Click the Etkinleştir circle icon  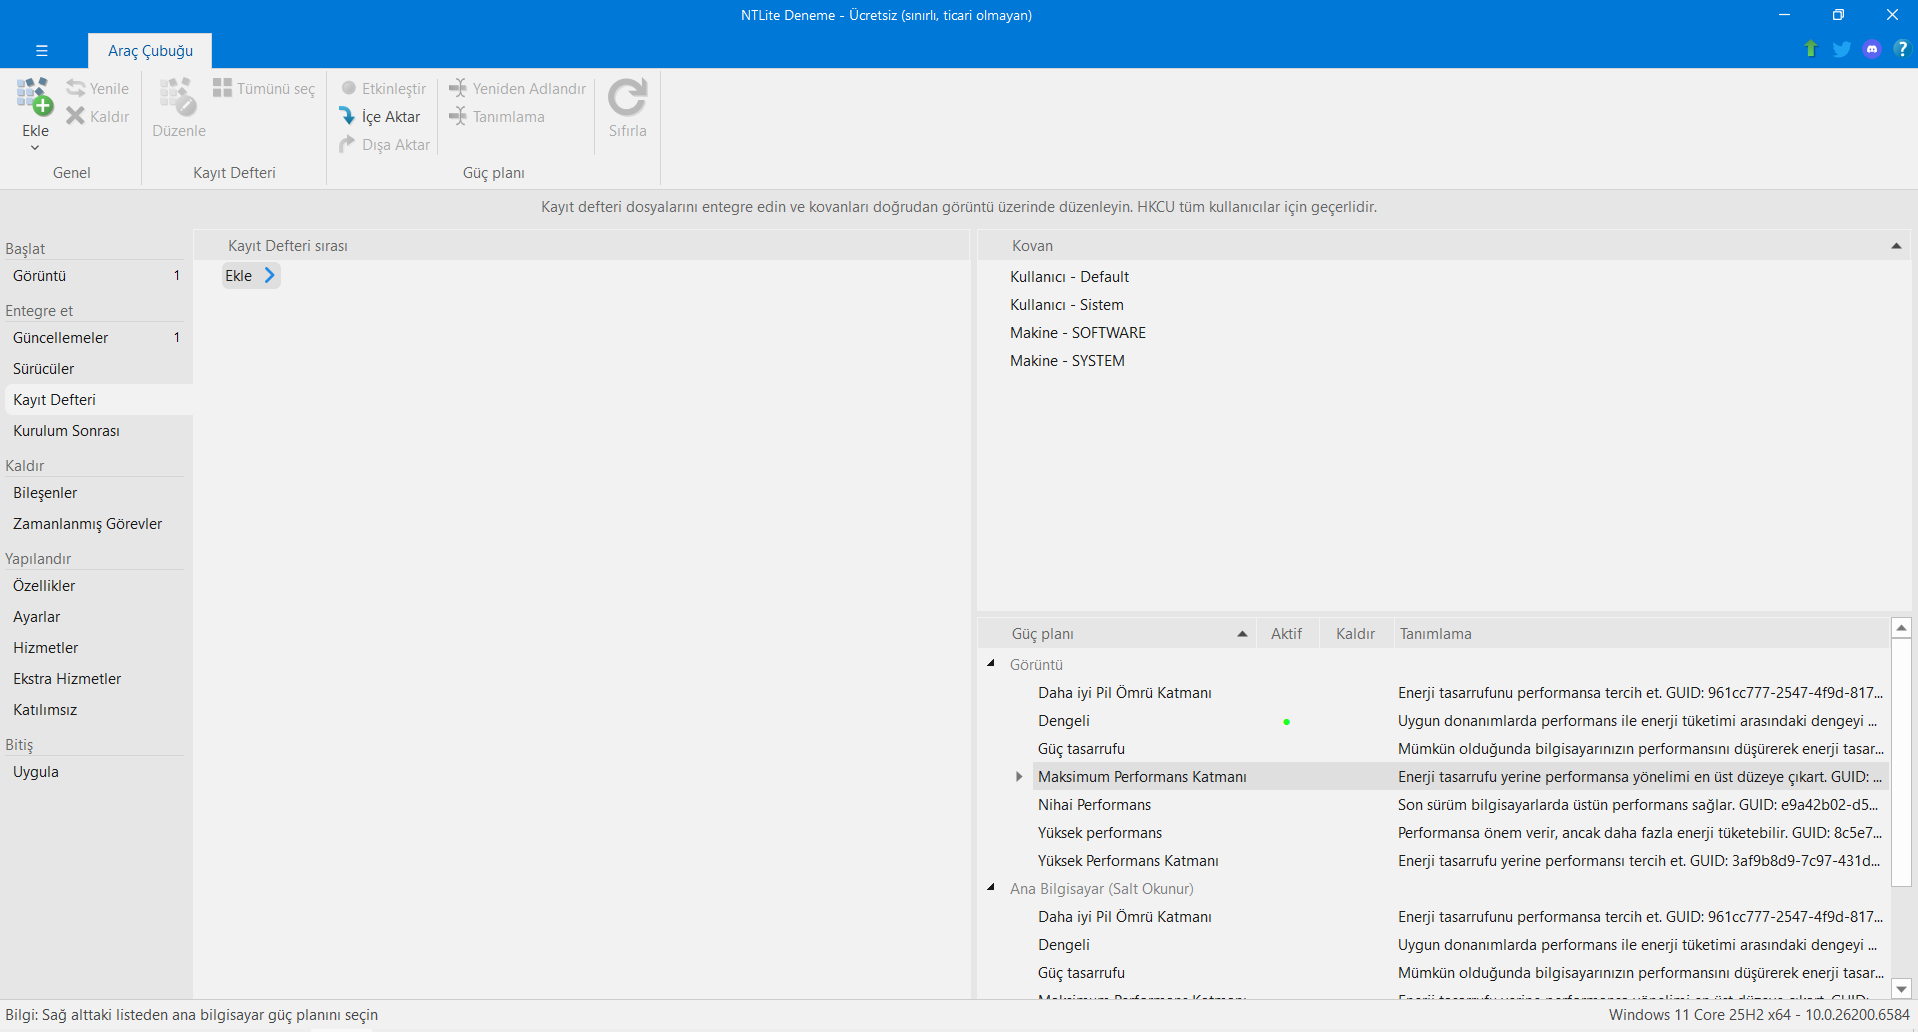point(348,88)
